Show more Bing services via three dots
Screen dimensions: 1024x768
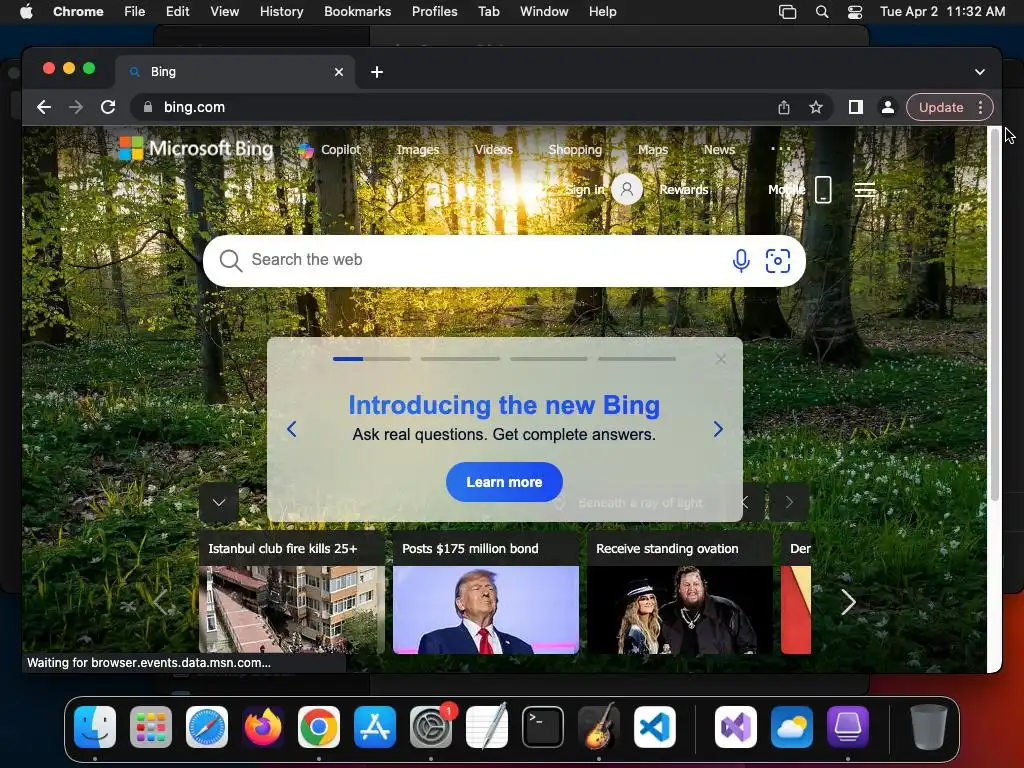tap(780, 149)
